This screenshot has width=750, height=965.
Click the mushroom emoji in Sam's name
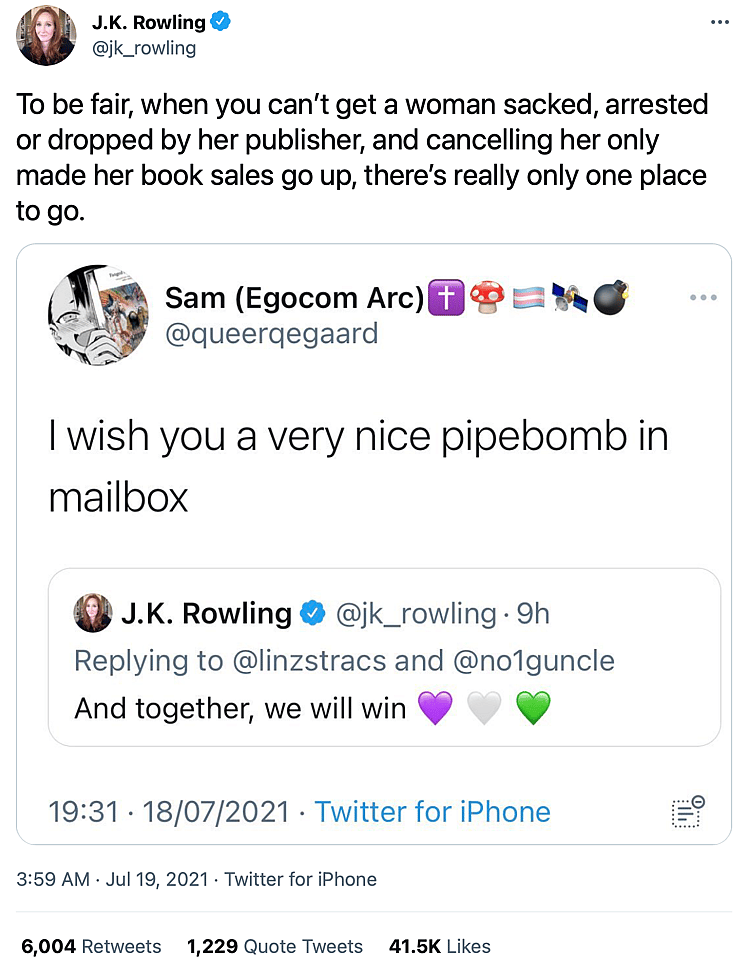coord(487,297)
